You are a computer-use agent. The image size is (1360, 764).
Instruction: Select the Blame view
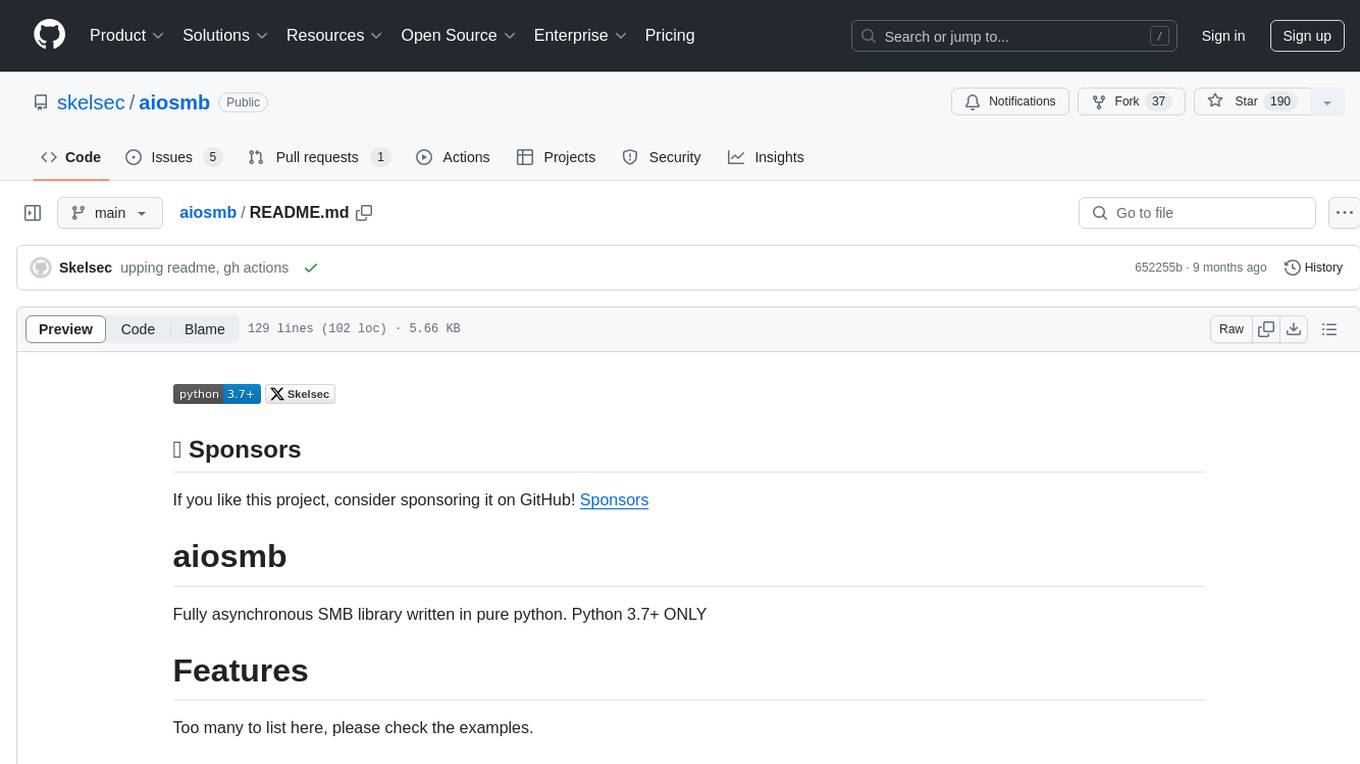205,329
